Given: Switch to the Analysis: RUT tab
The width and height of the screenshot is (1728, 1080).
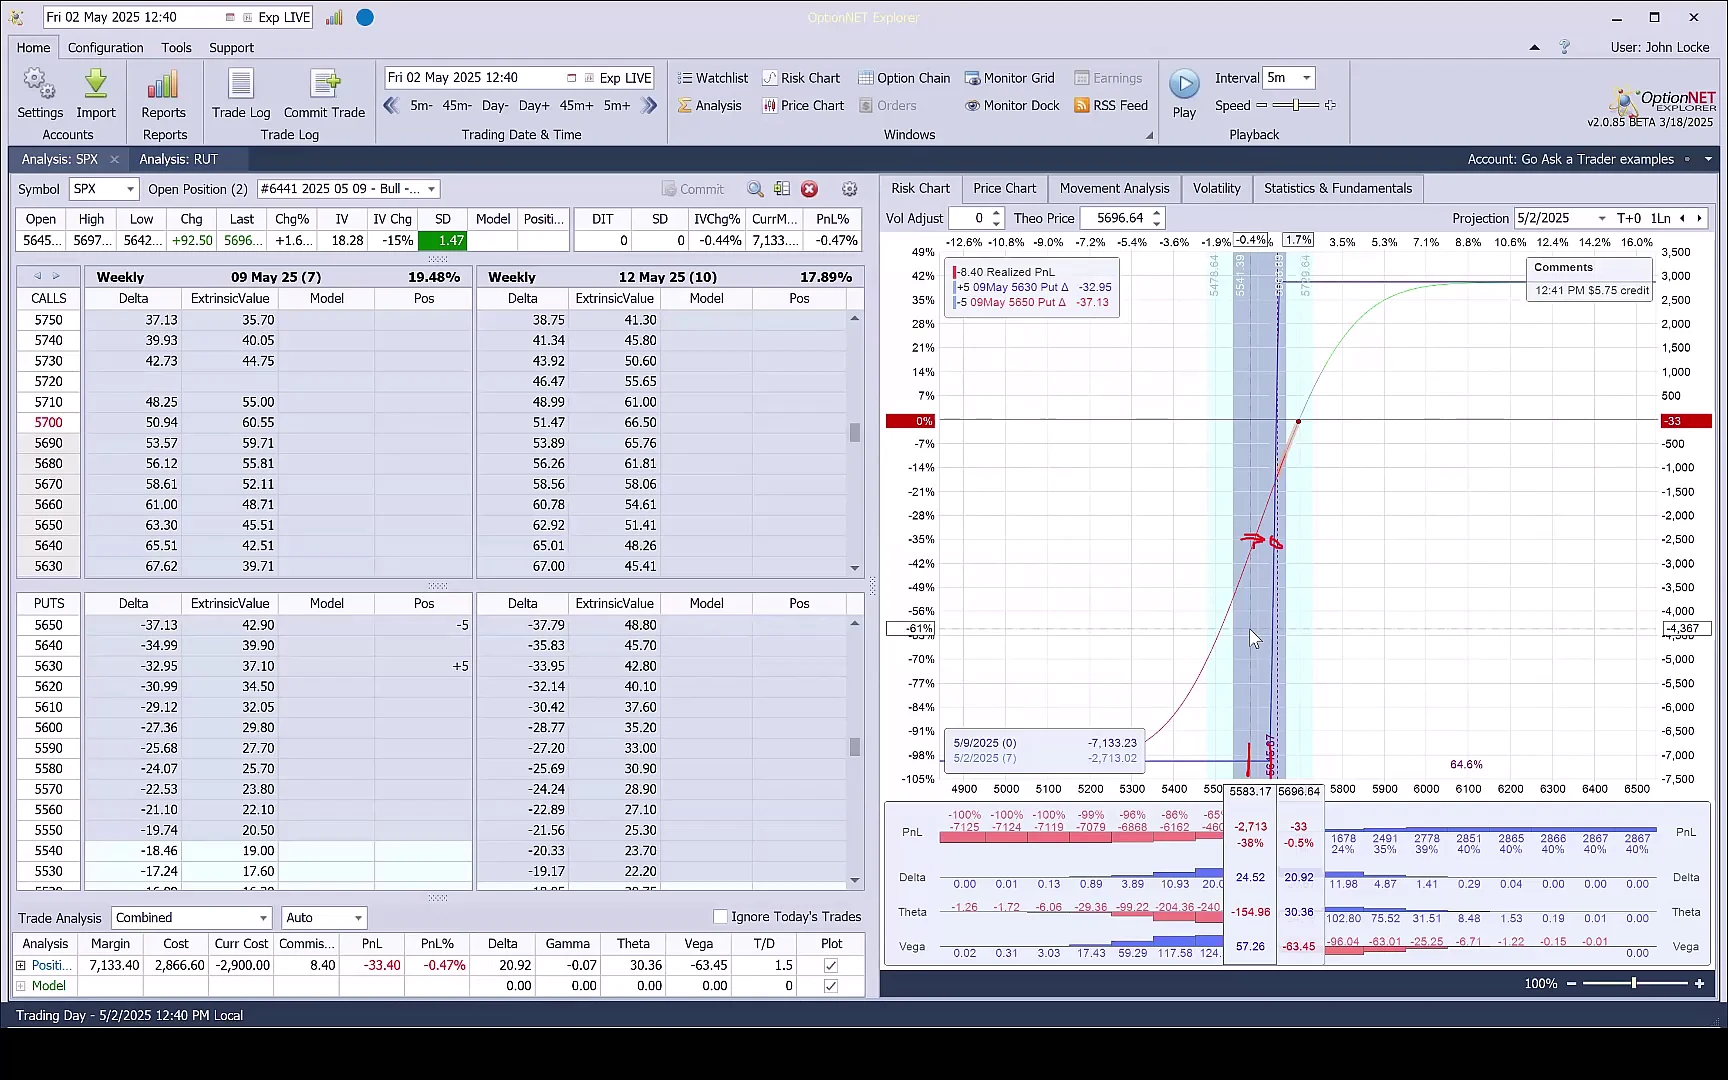Looking at the screenshot, I should [178, 159].
